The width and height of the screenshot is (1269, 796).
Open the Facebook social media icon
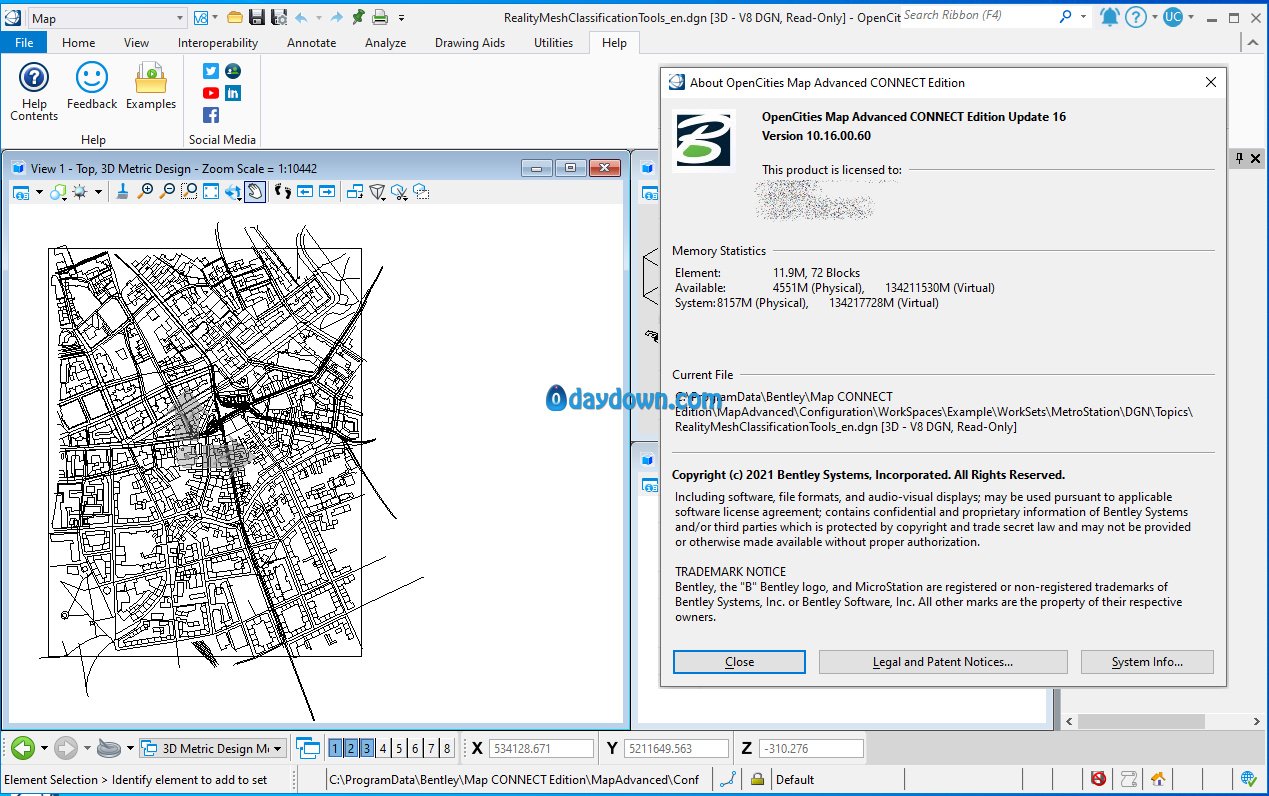[x=210, y=115]
